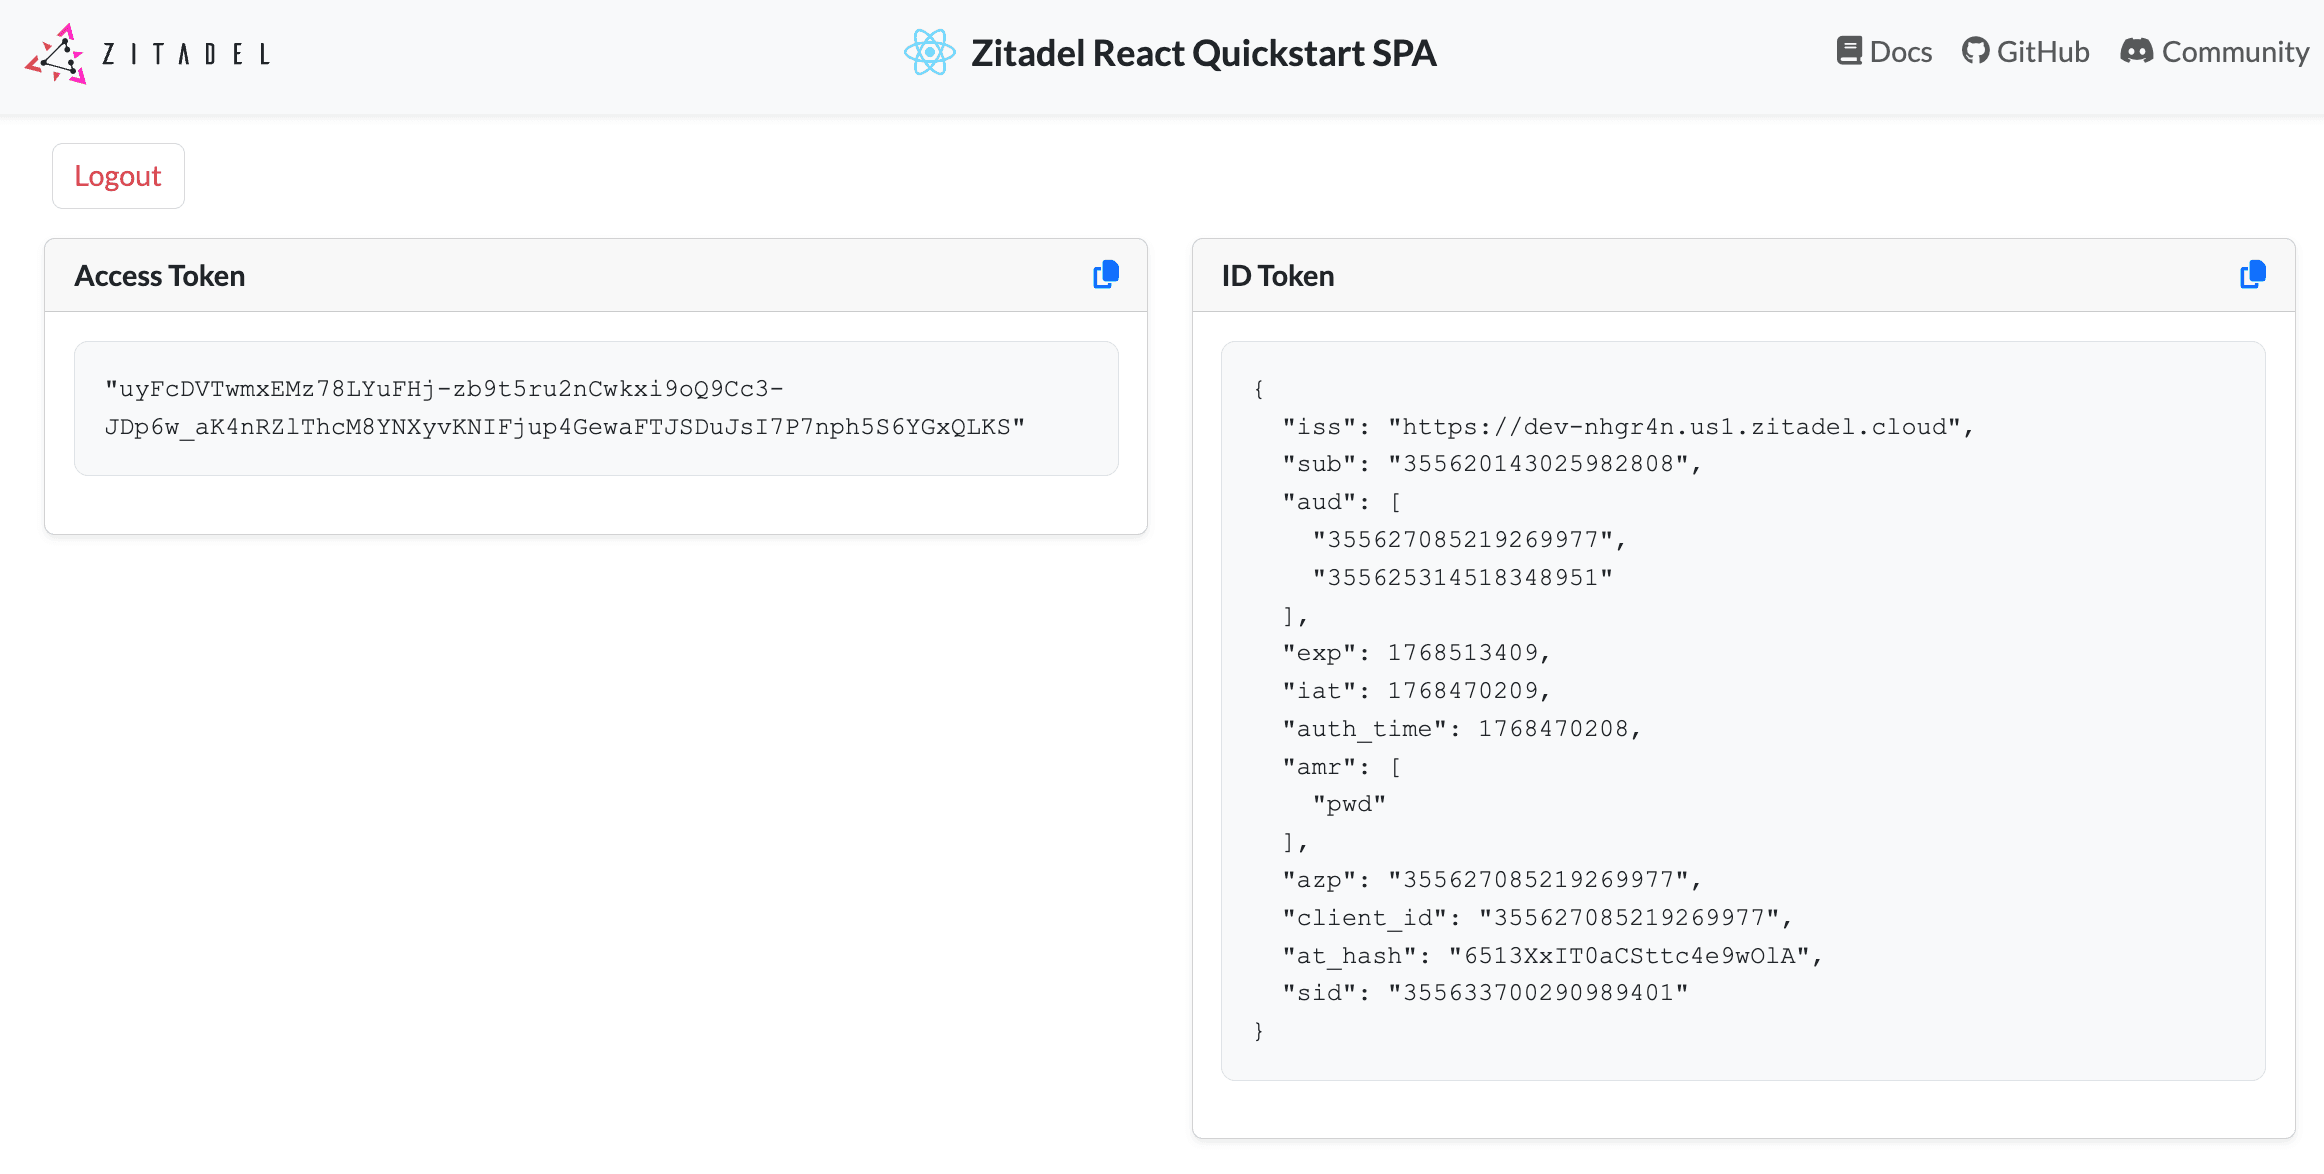2324x1174 pixels.
Task: Click the Zitadel triangle mark in the logo
Action: (58, 53)
